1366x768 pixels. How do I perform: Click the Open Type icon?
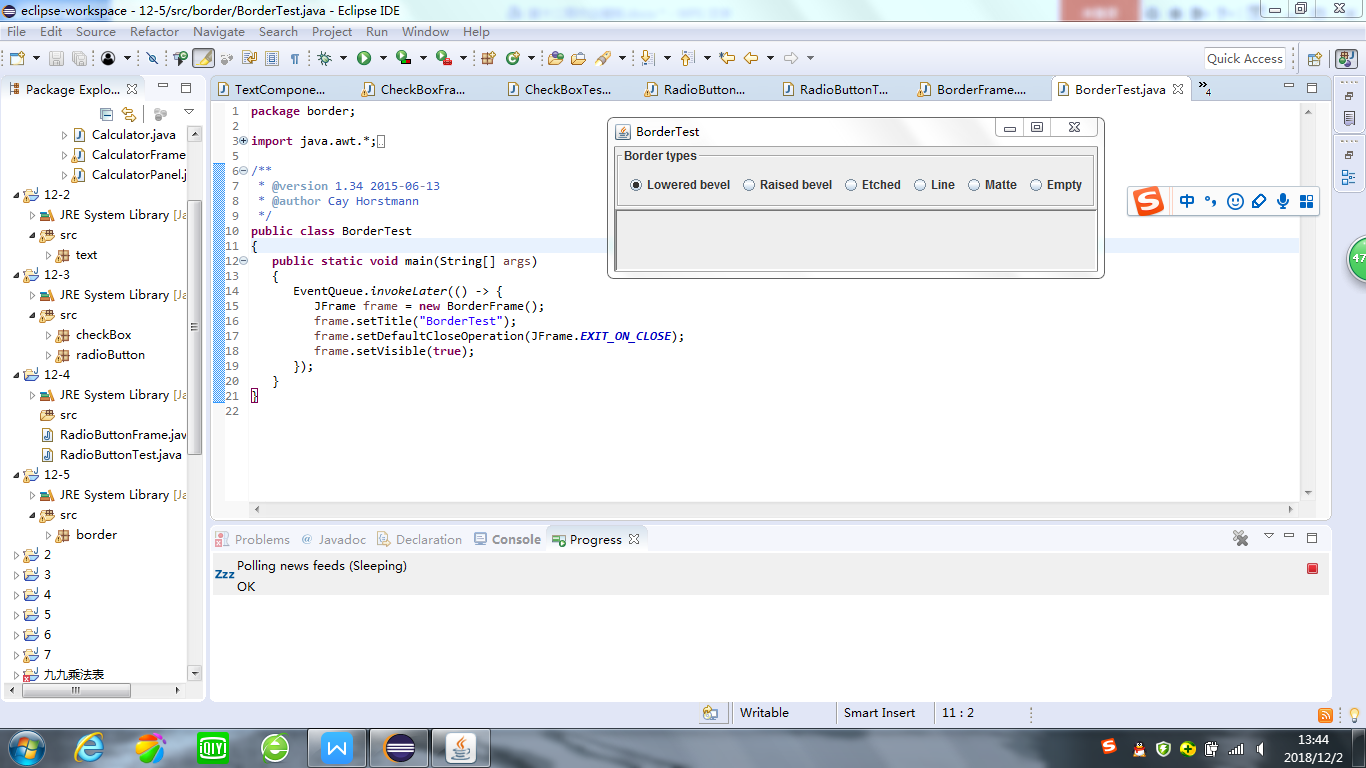point(556,58)
